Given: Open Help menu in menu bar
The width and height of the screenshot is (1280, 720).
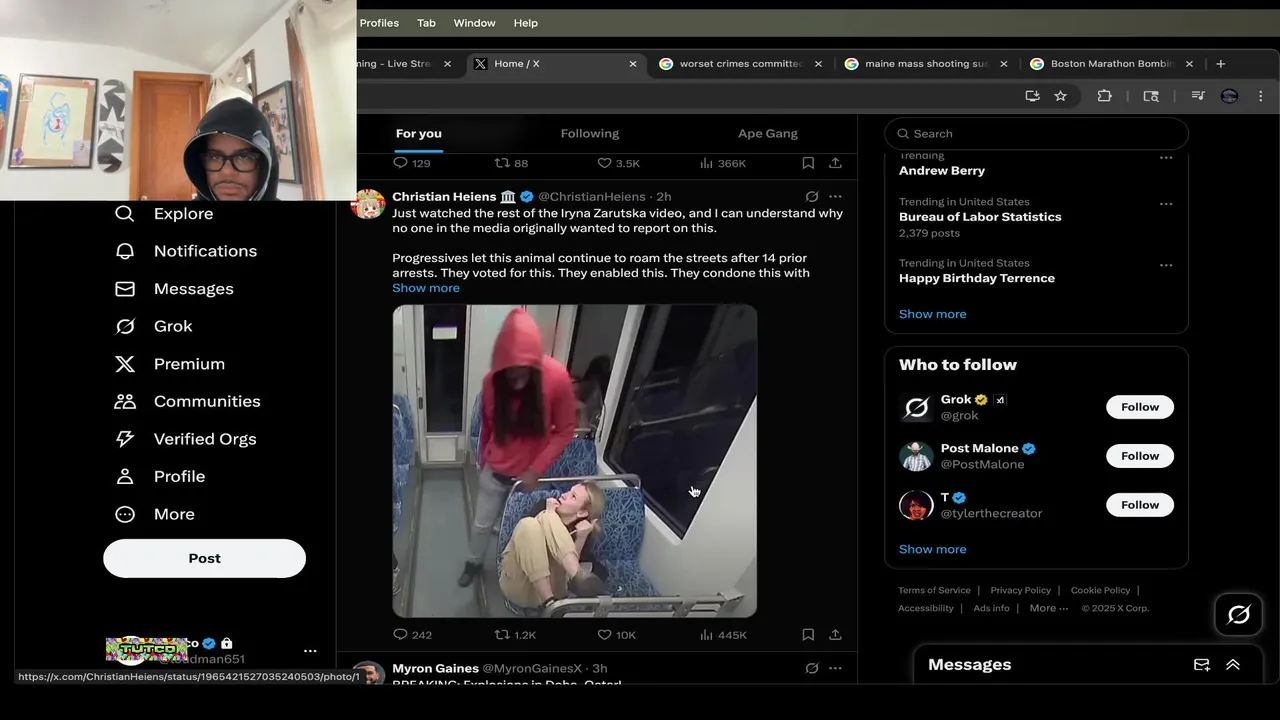Looking at the screenshot, I should pos(526,23).
